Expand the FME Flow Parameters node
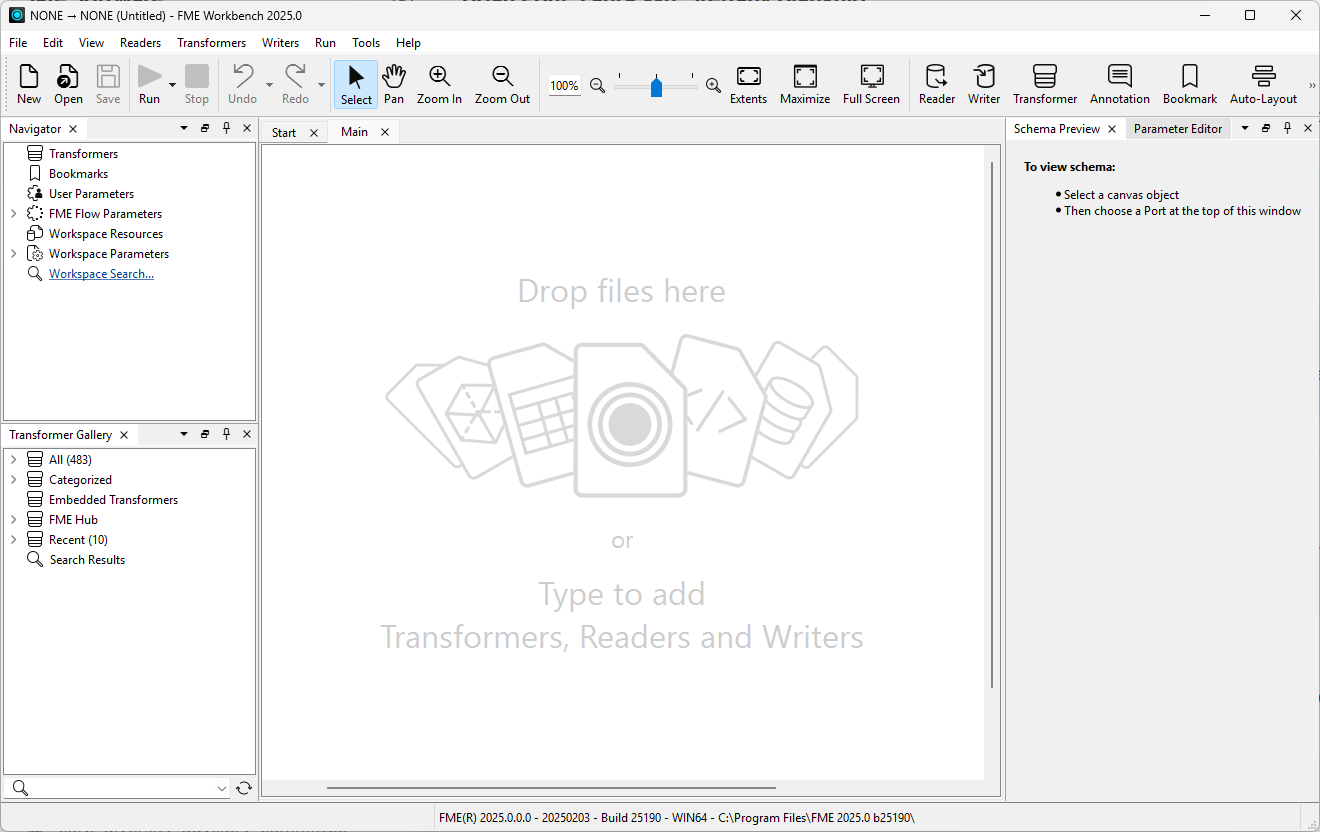Screen dimensions: 1320x832 point(13,214)
